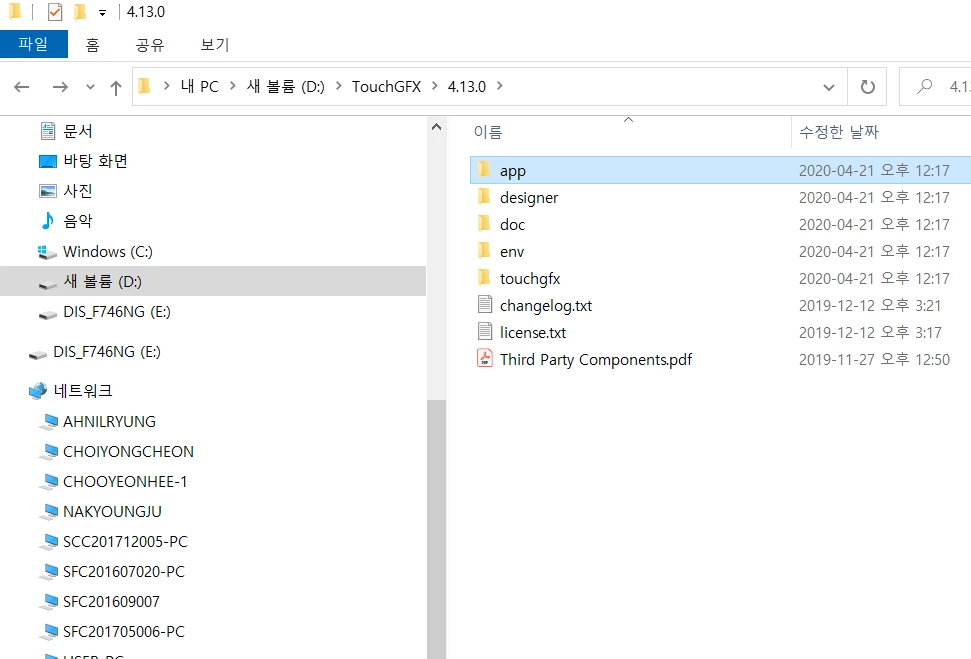
Task: Select 바탕 화면 in the navigation pane
Action: [x=95, y=161]
